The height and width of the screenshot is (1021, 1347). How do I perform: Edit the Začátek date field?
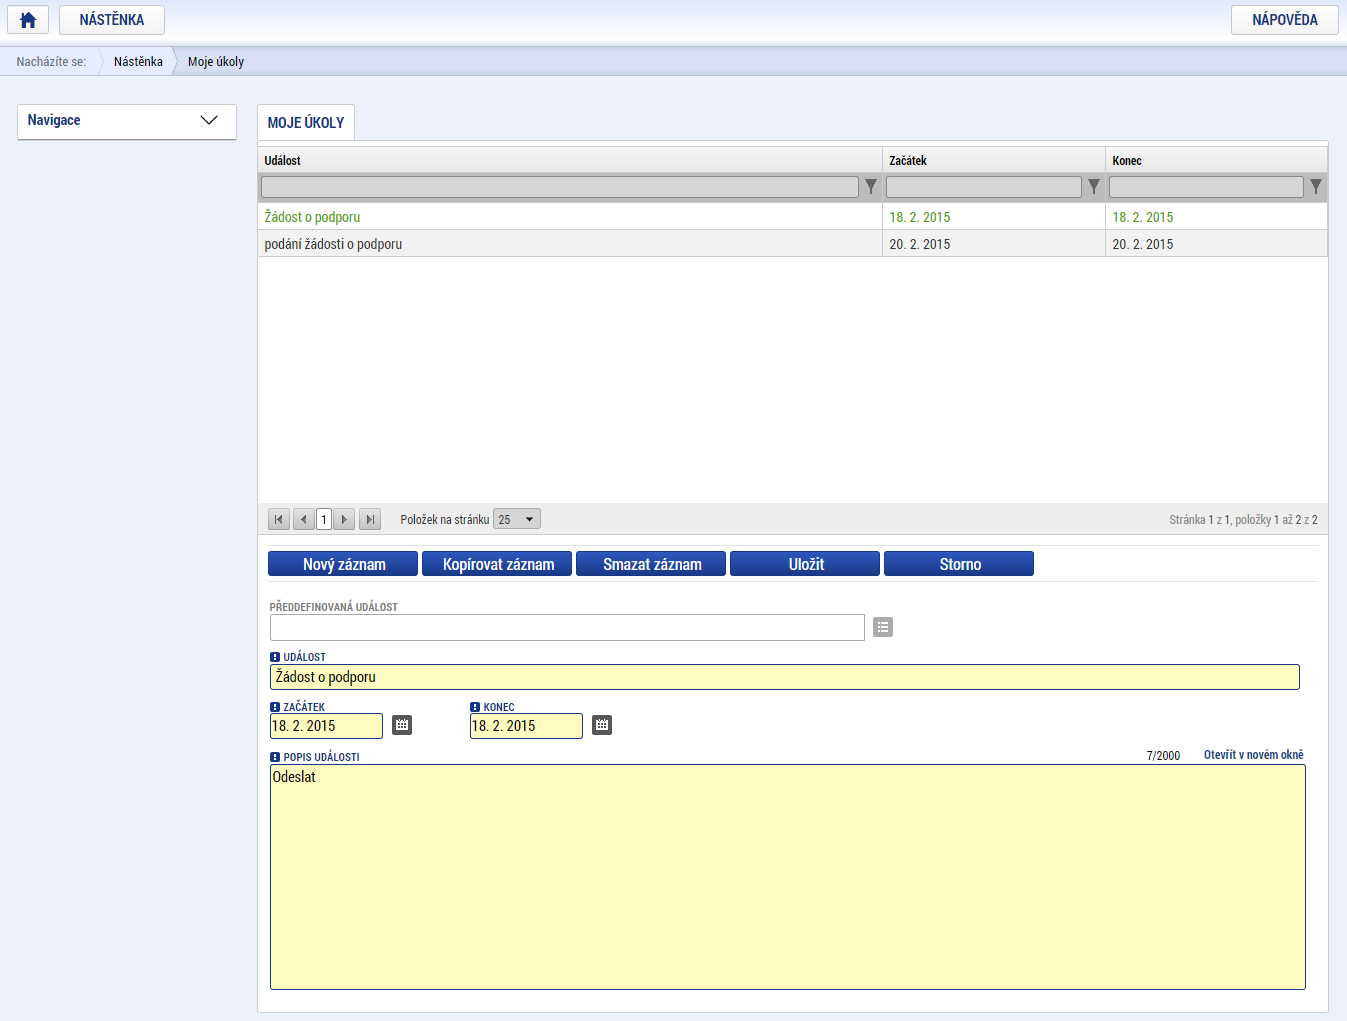click(x=326, y=726)
